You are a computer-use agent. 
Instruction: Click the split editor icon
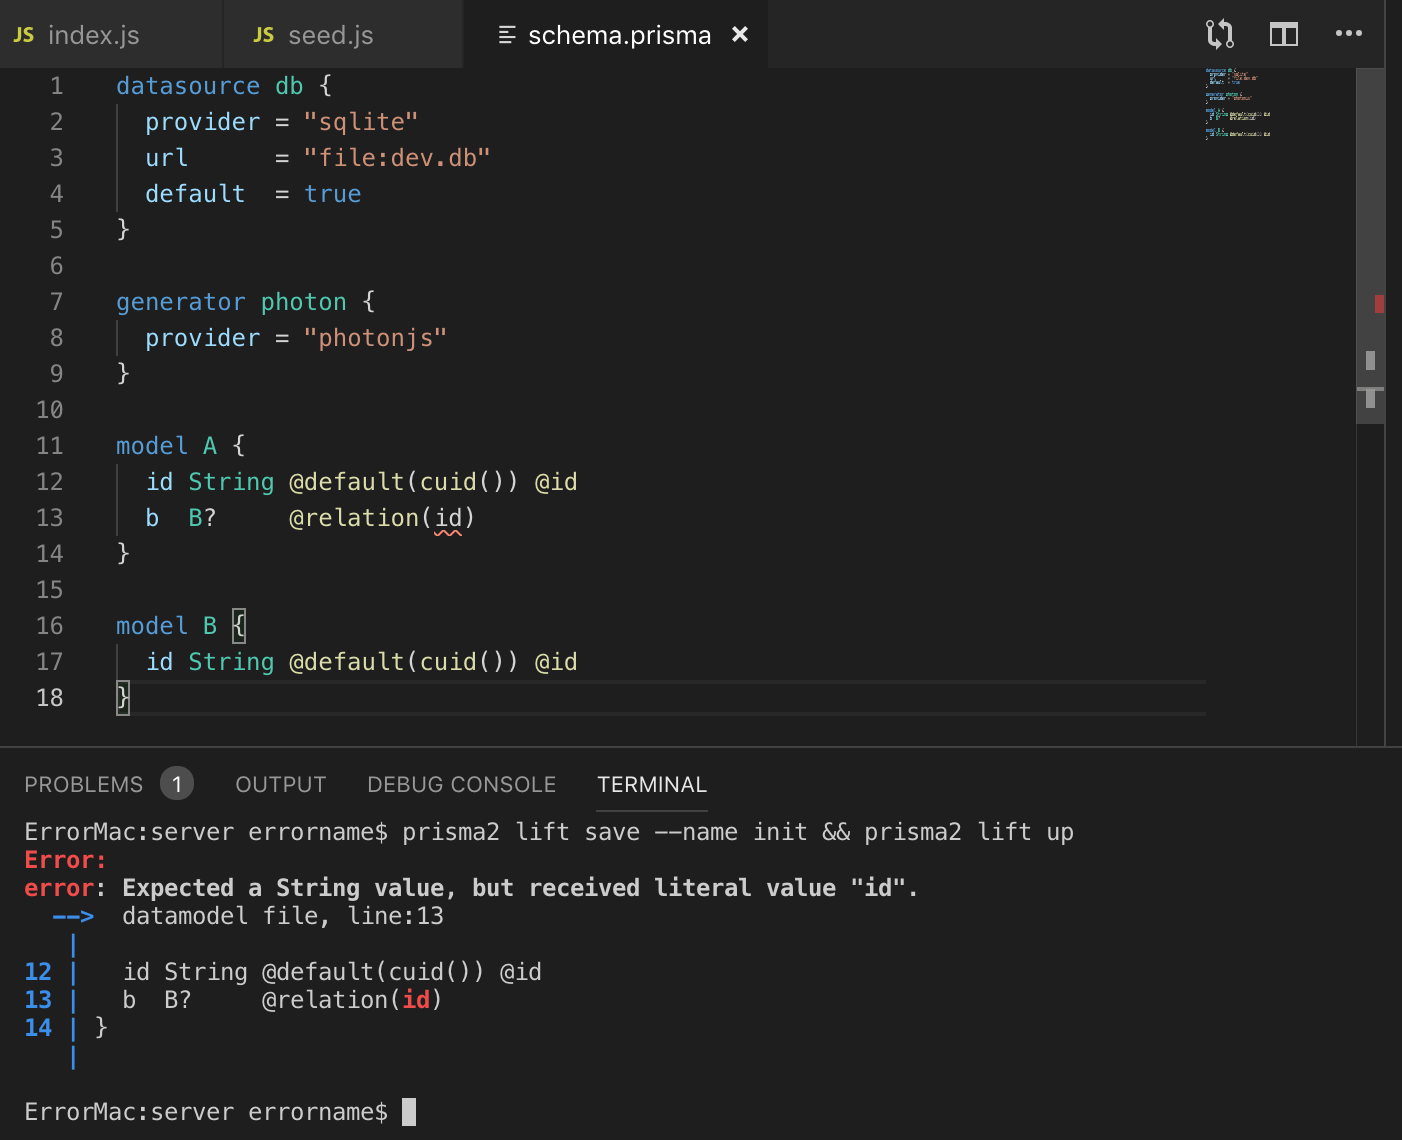[x=1284, y=33]
